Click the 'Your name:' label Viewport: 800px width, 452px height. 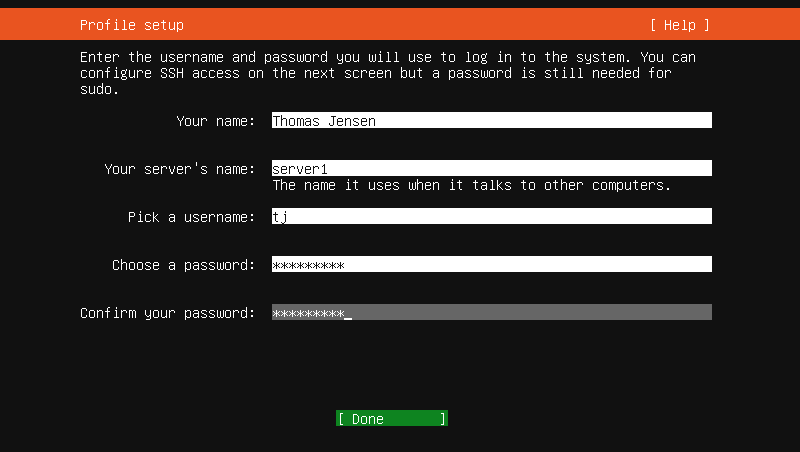click(216, 121)
